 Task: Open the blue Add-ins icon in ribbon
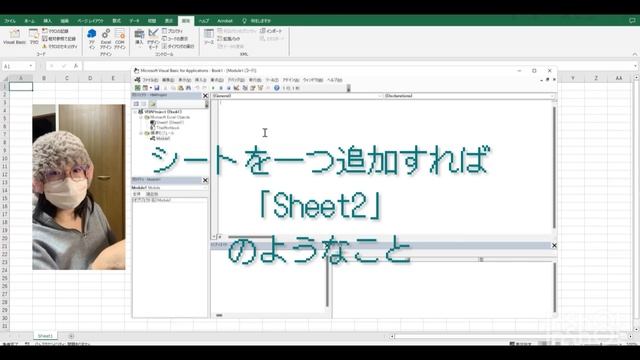[x=92, y=38]
